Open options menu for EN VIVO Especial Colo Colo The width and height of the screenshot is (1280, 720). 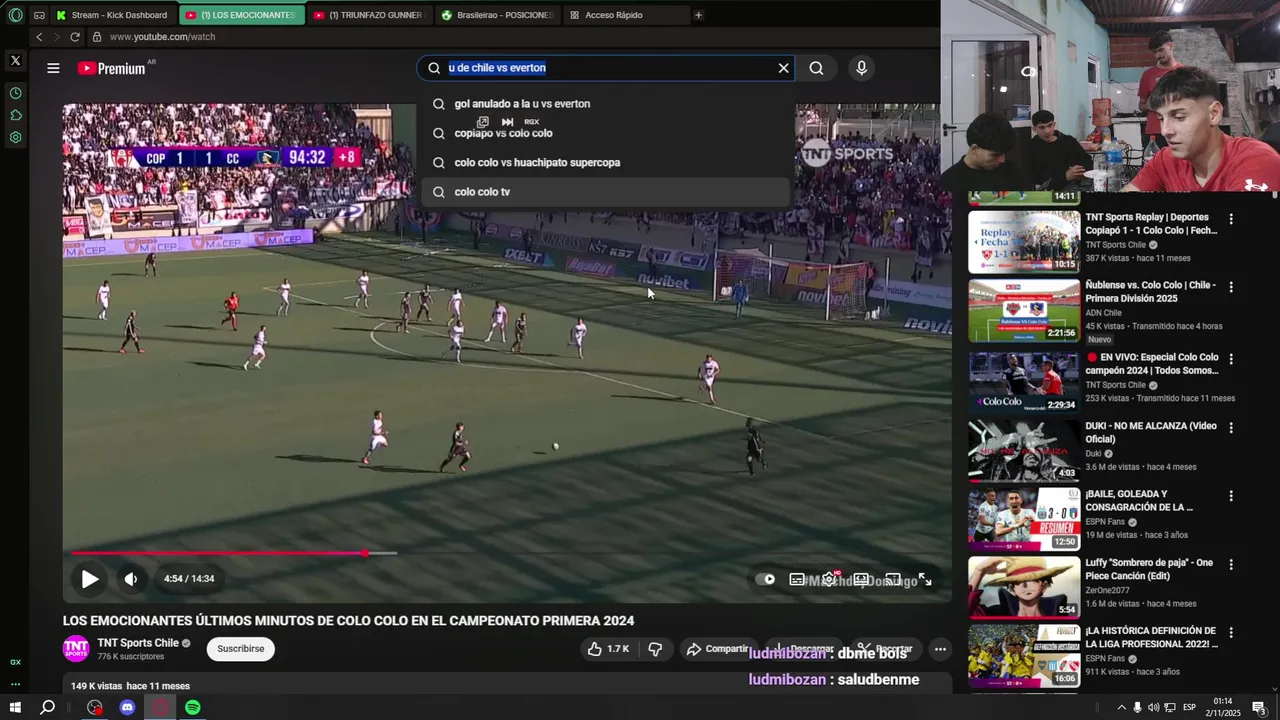[1231, 359]
